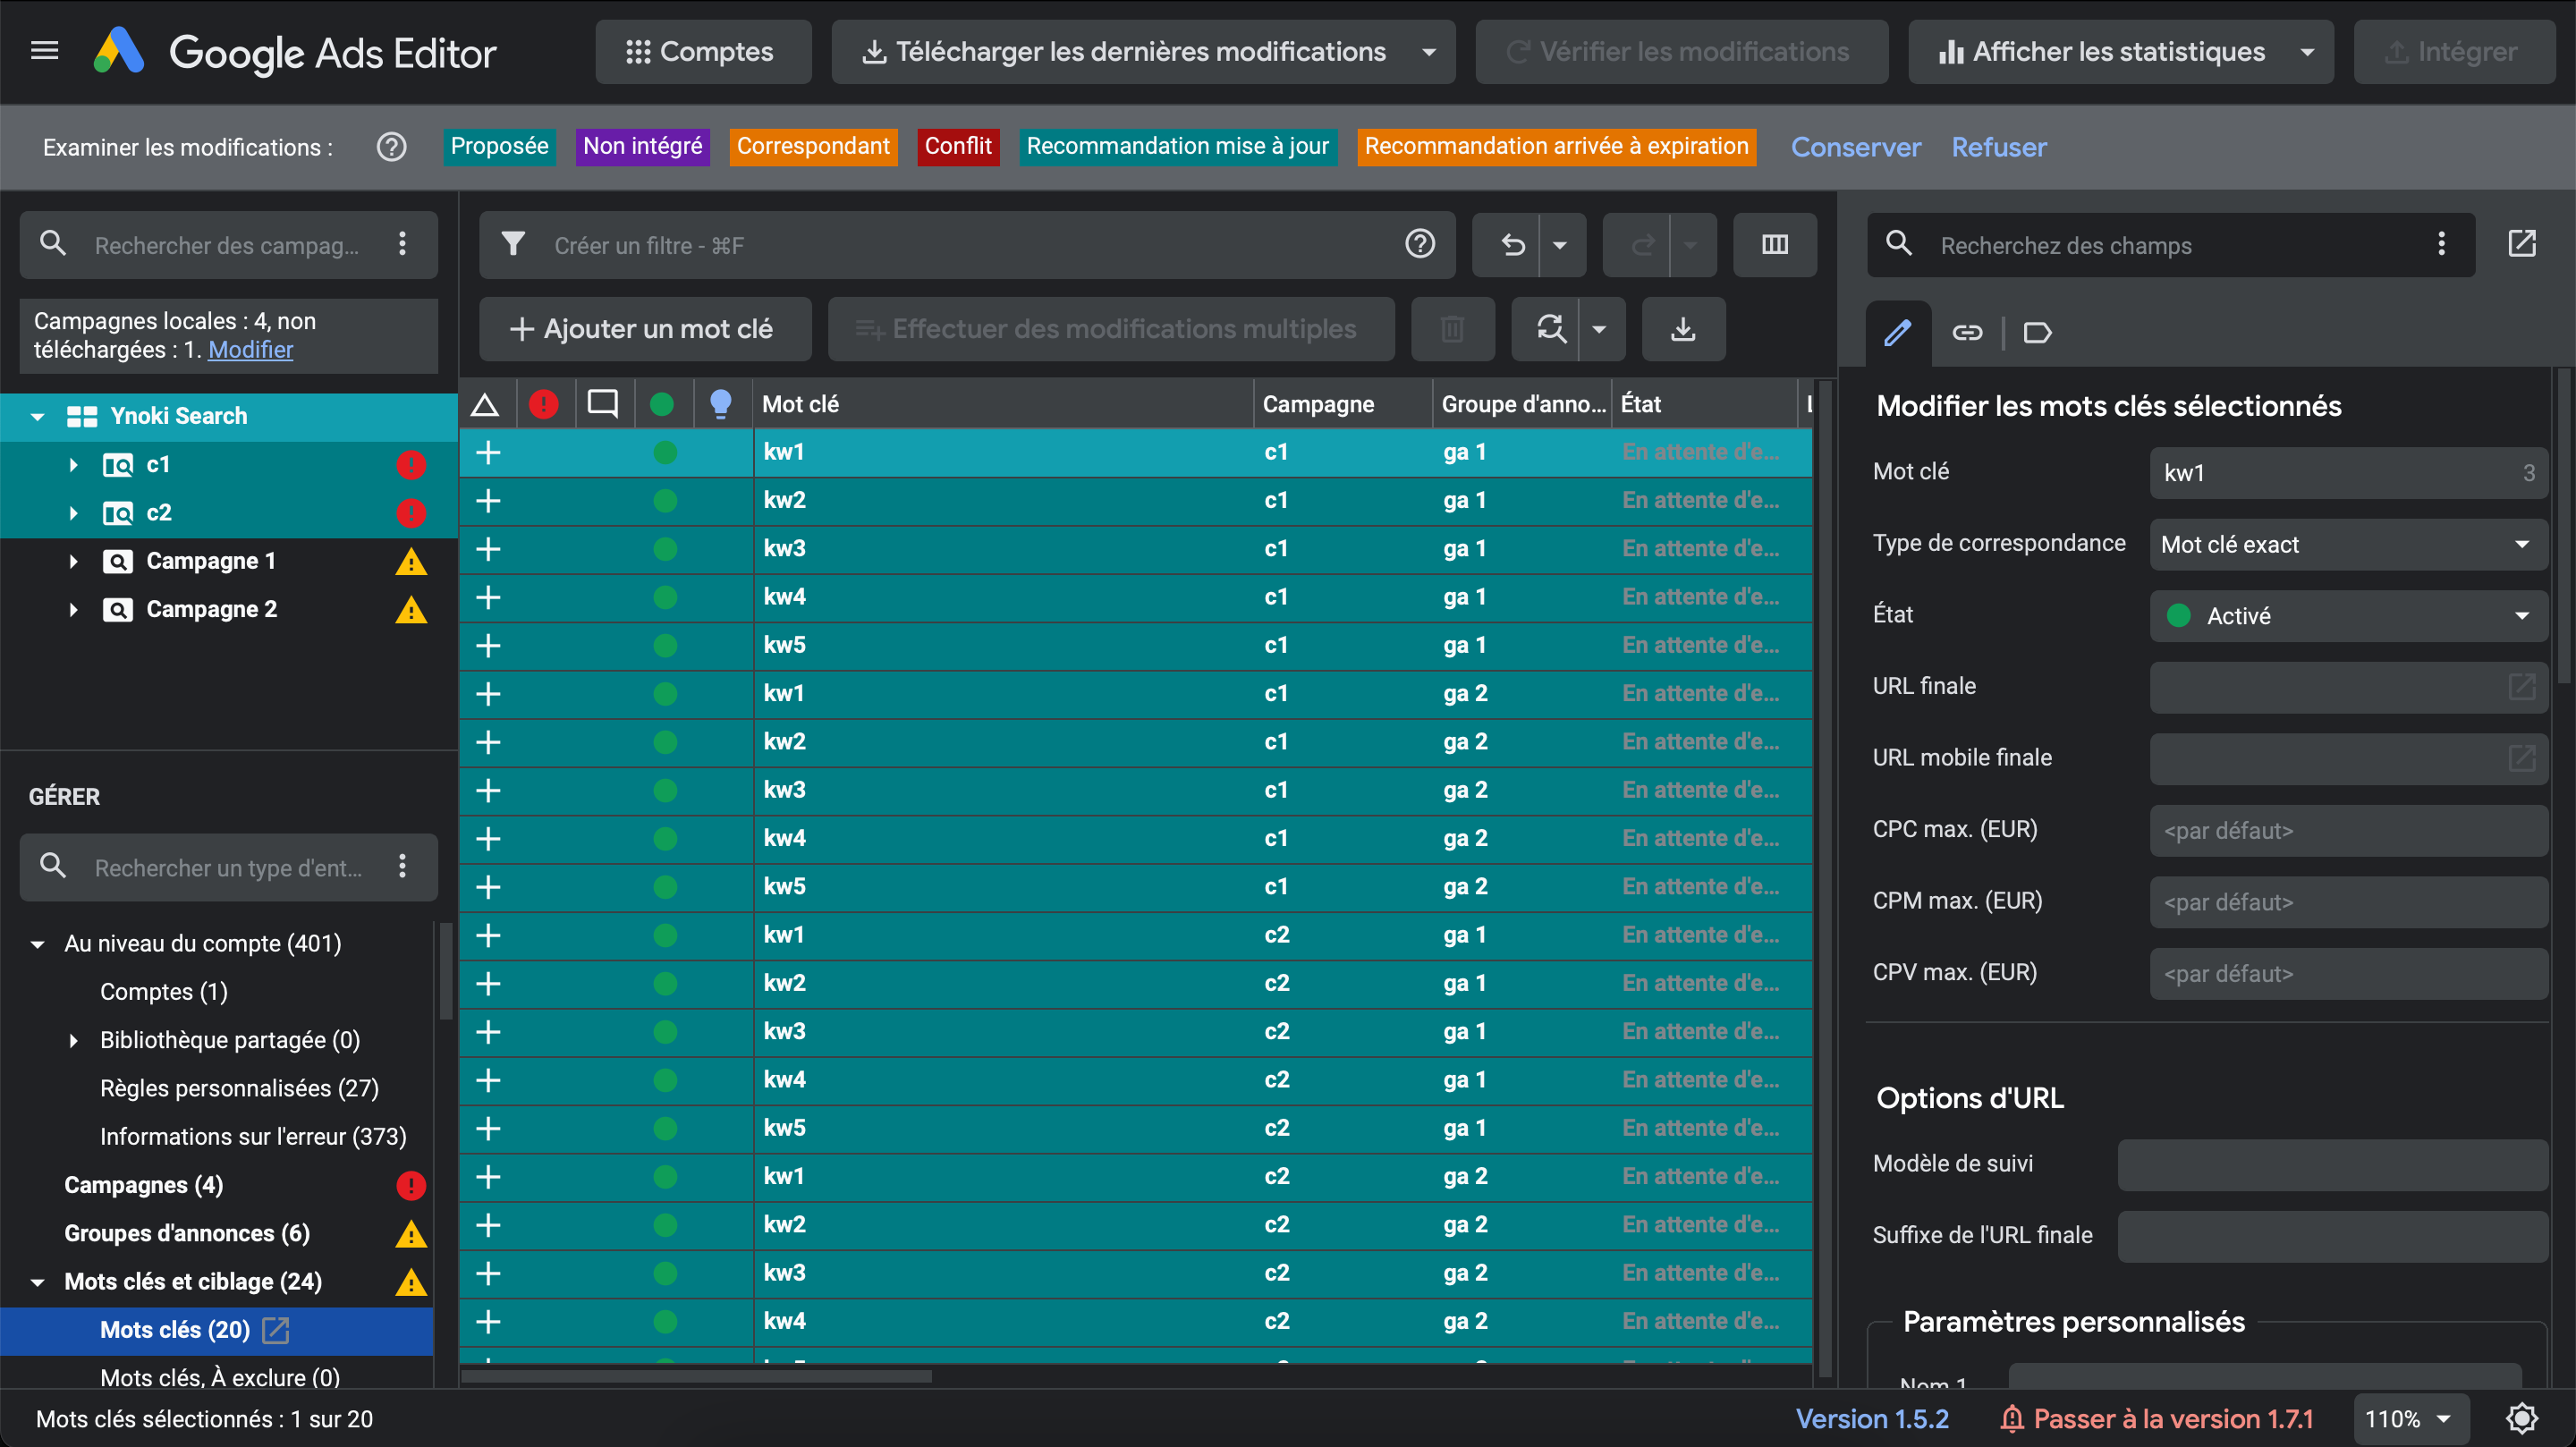Collapse Au niveau du compte section
Screen dimensions: 2576x1447
coord(37,944)
